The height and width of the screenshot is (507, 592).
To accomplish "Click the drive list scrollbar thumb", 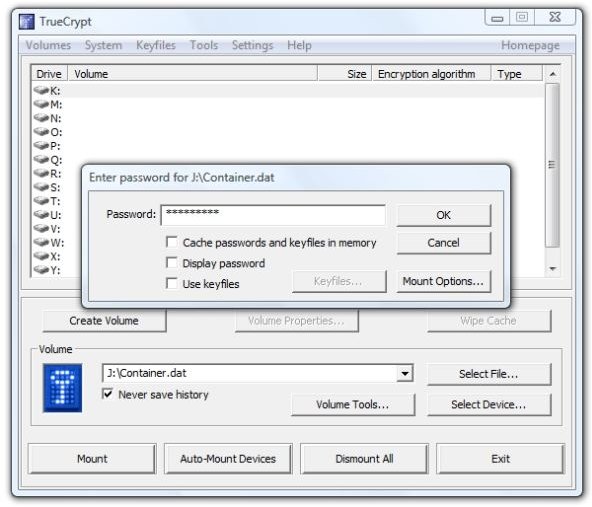I will [552, 165].
